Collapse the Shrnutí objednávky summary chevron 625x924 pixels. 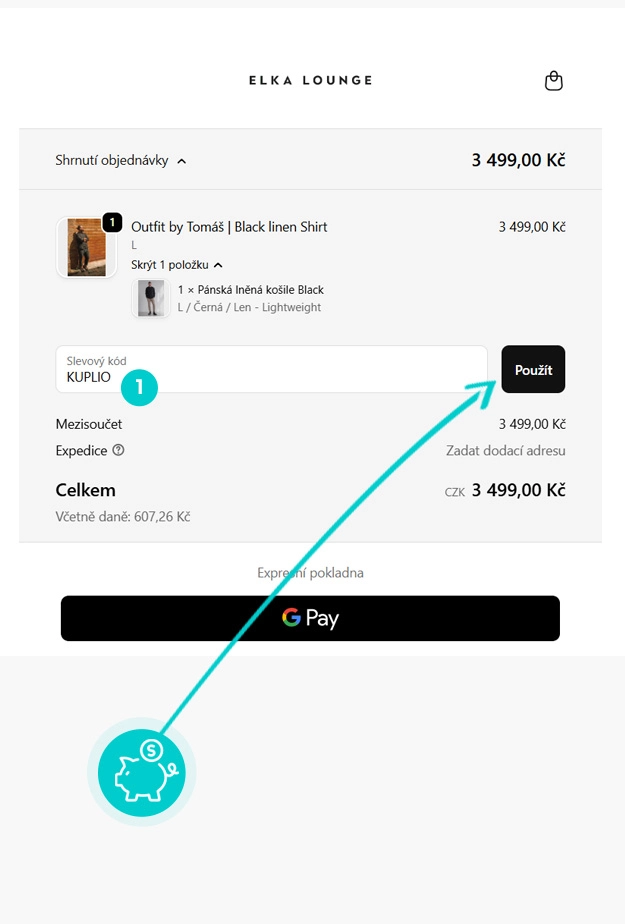coord(181,161)
